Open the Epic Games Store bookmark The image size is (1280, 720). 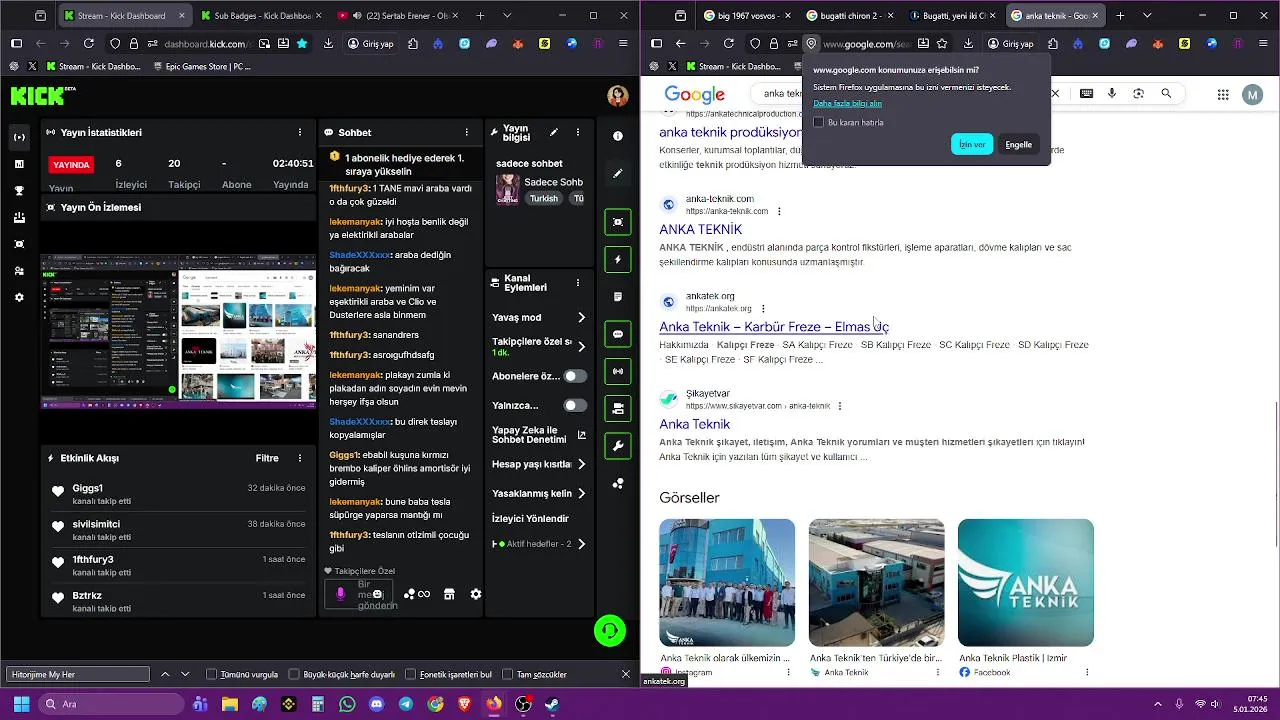[202, 66]
